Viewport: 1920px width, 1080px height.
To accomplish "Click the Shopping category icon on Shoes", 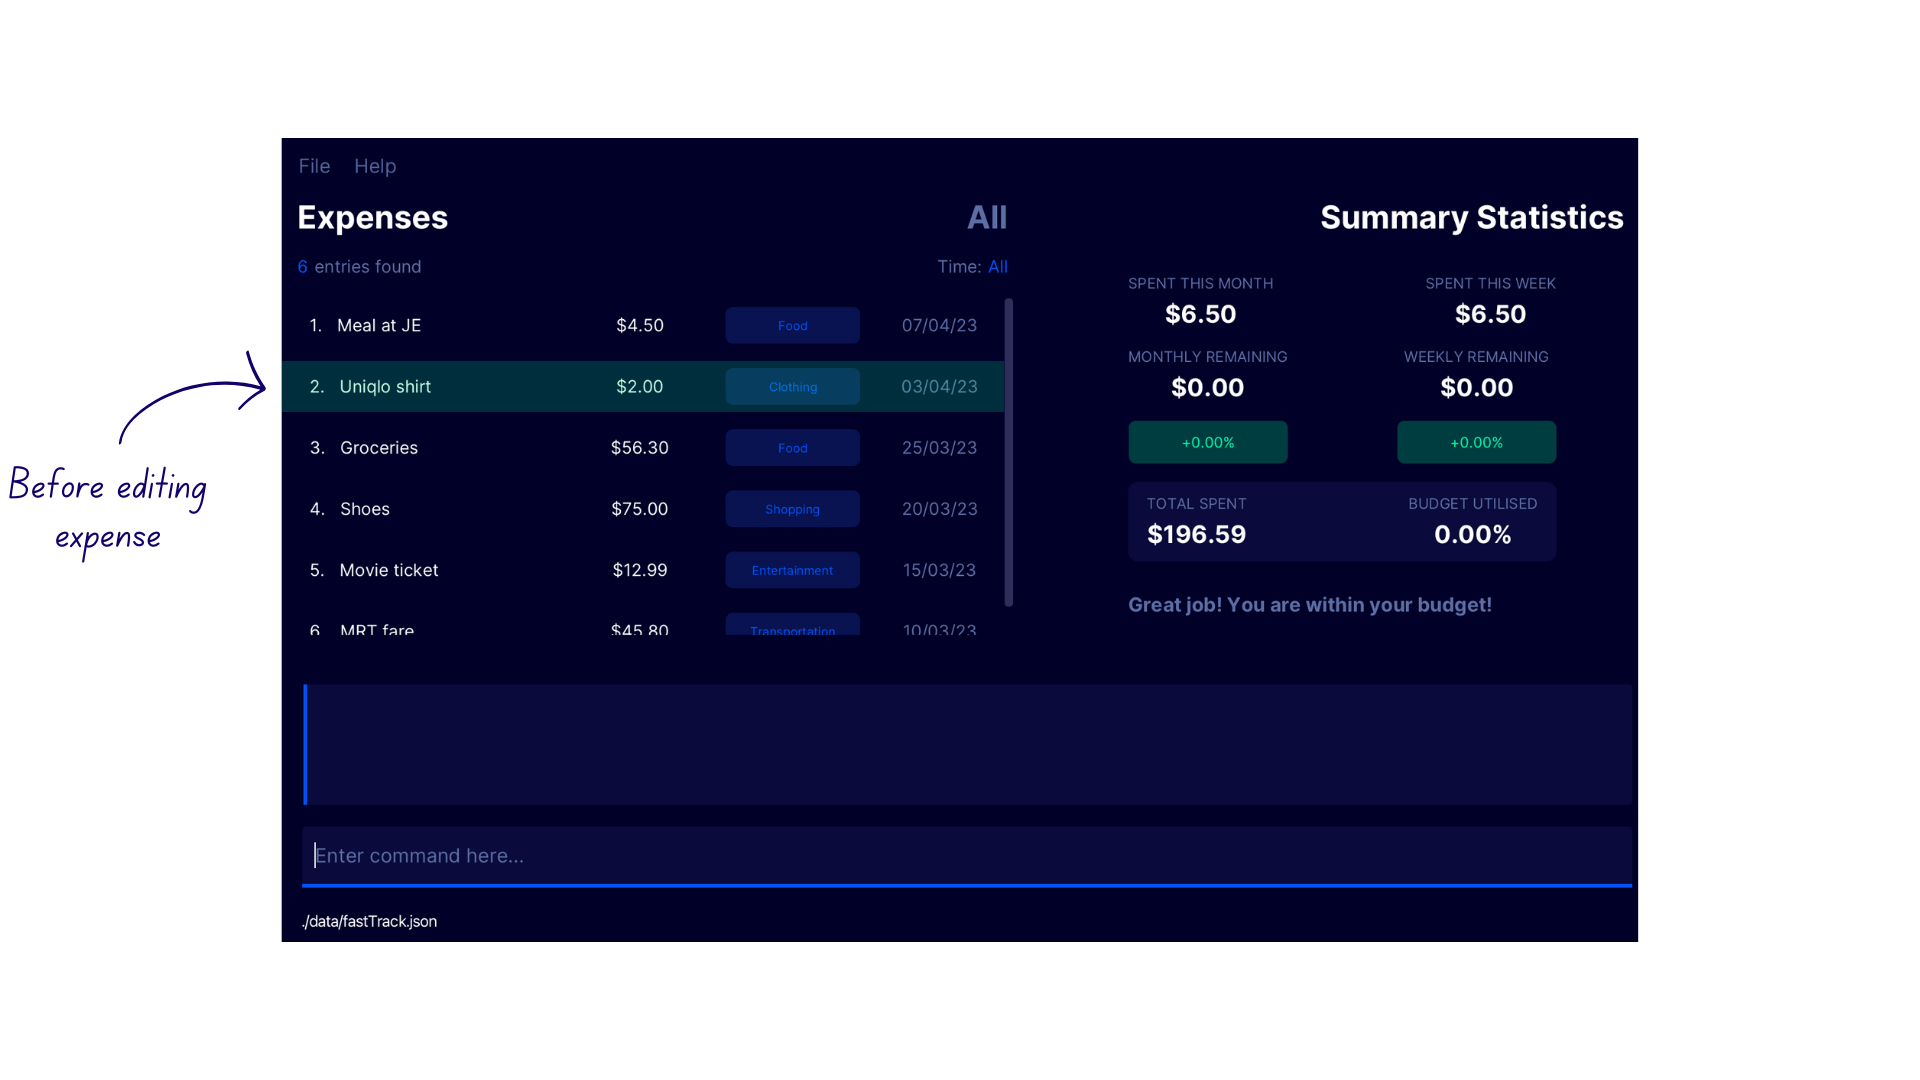I will click(793, 509).
